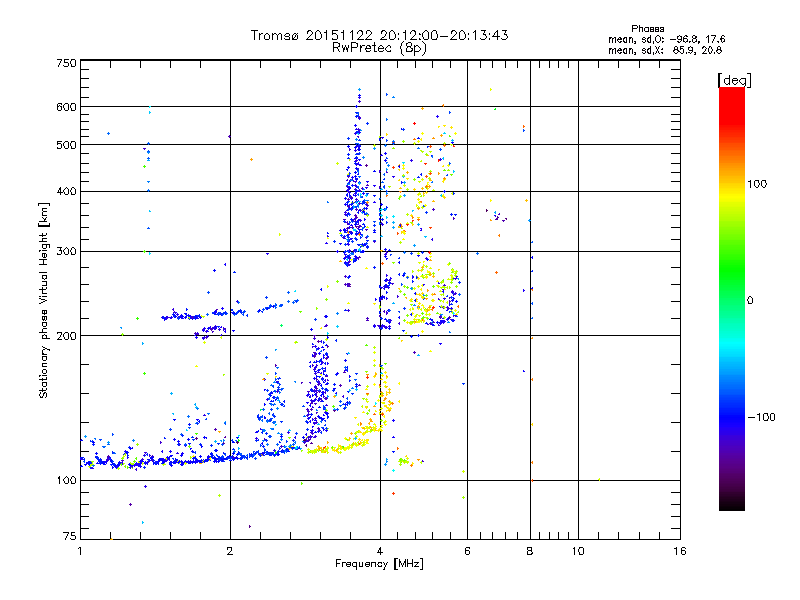Click the '16' MHz frequency tick label
This screenshot has width=800, height=600.
click(680, 551)
